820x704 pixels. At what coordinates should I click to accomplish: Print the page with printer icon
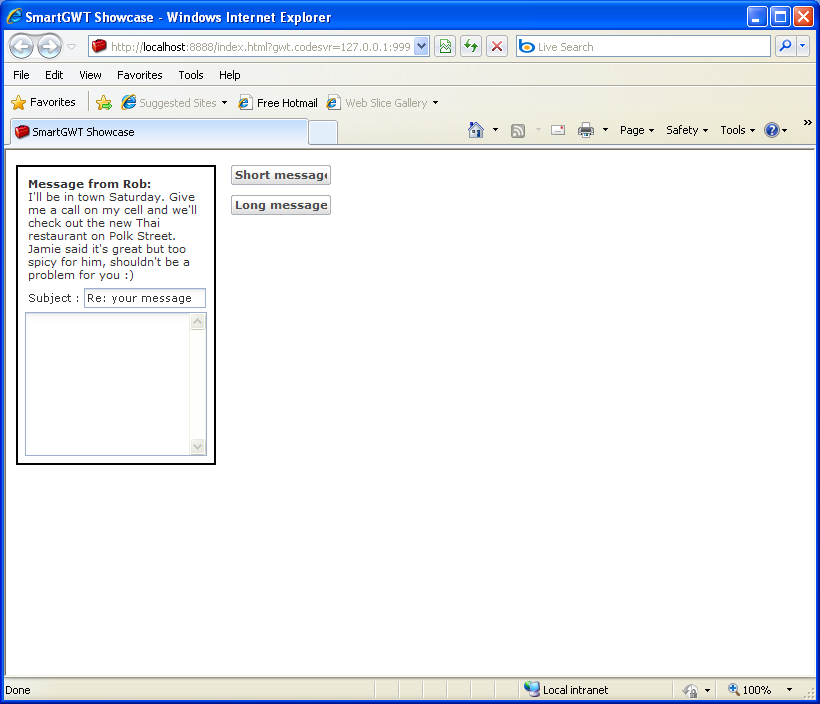(x=586, y=130)
